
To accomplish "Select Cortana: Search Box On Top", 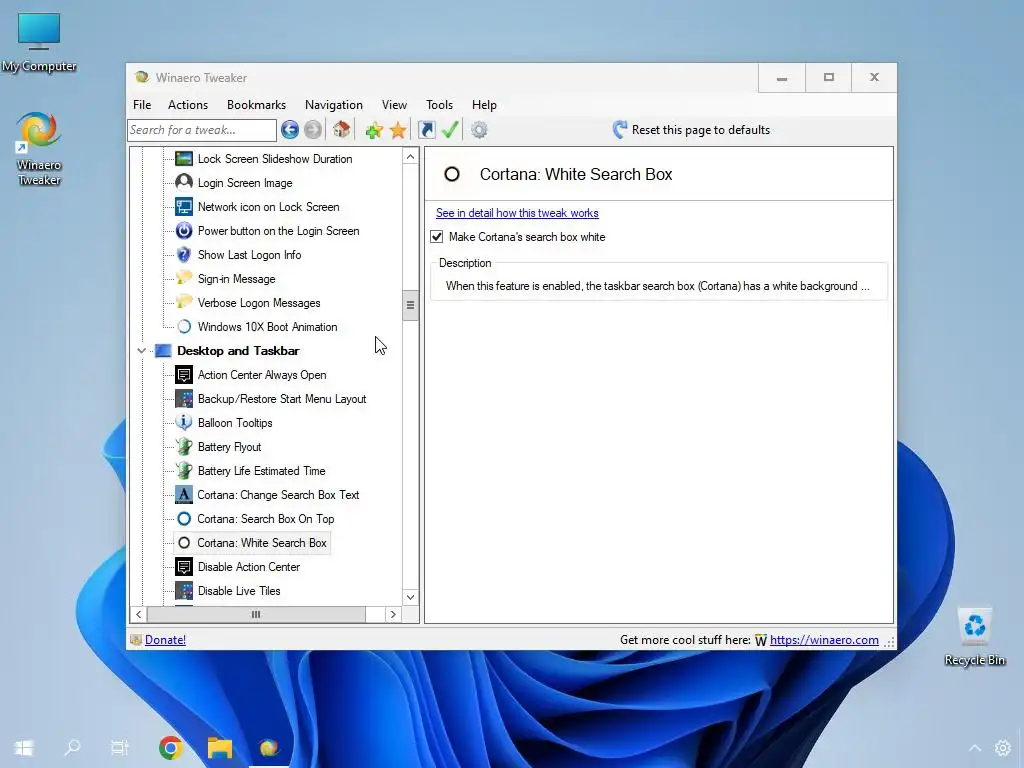I will (x=266, y=519).
